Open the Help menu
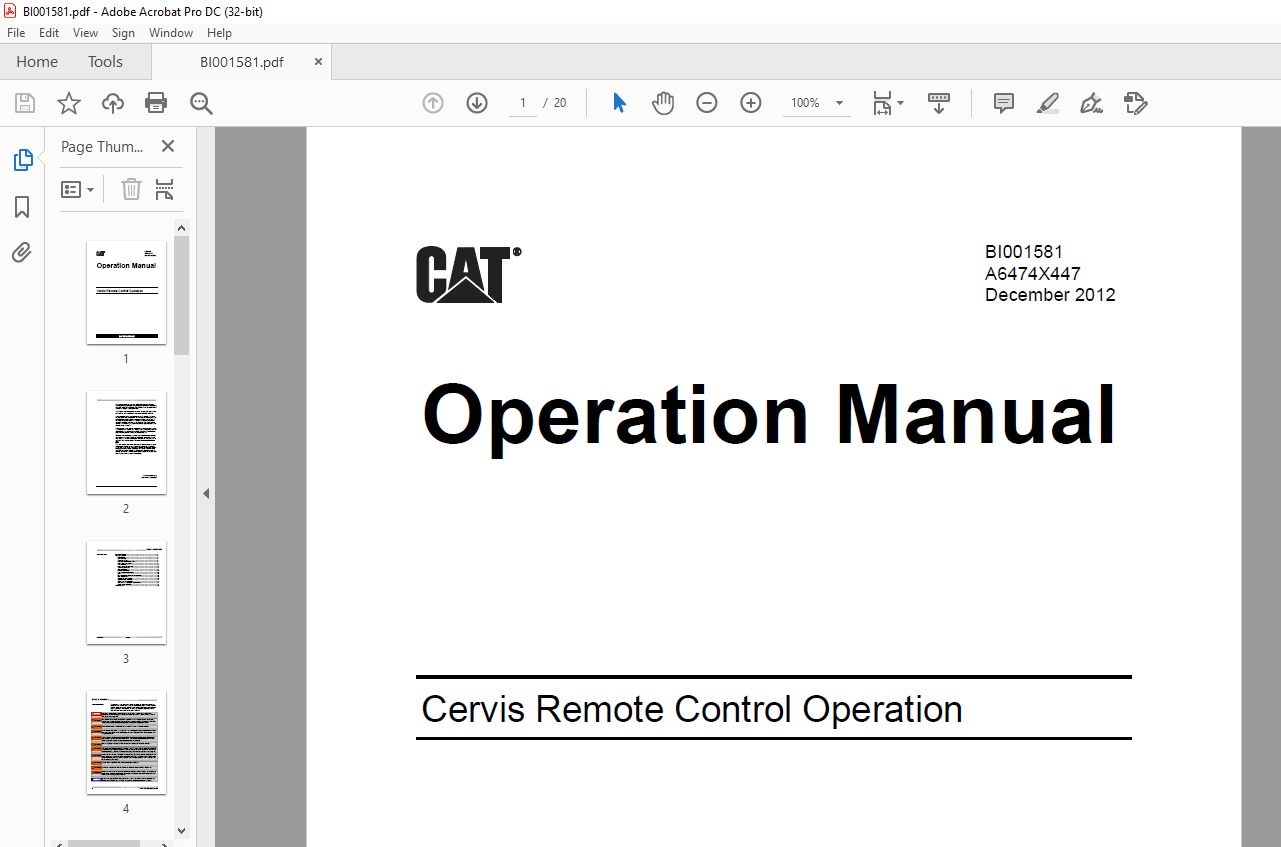 click(x=219, y=33)
